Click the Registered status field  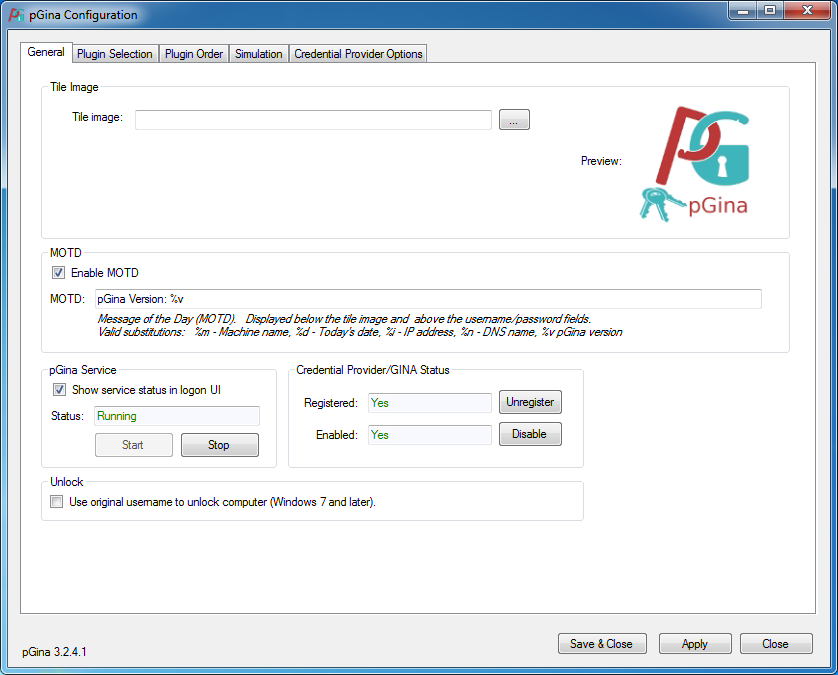coord(430,403)
